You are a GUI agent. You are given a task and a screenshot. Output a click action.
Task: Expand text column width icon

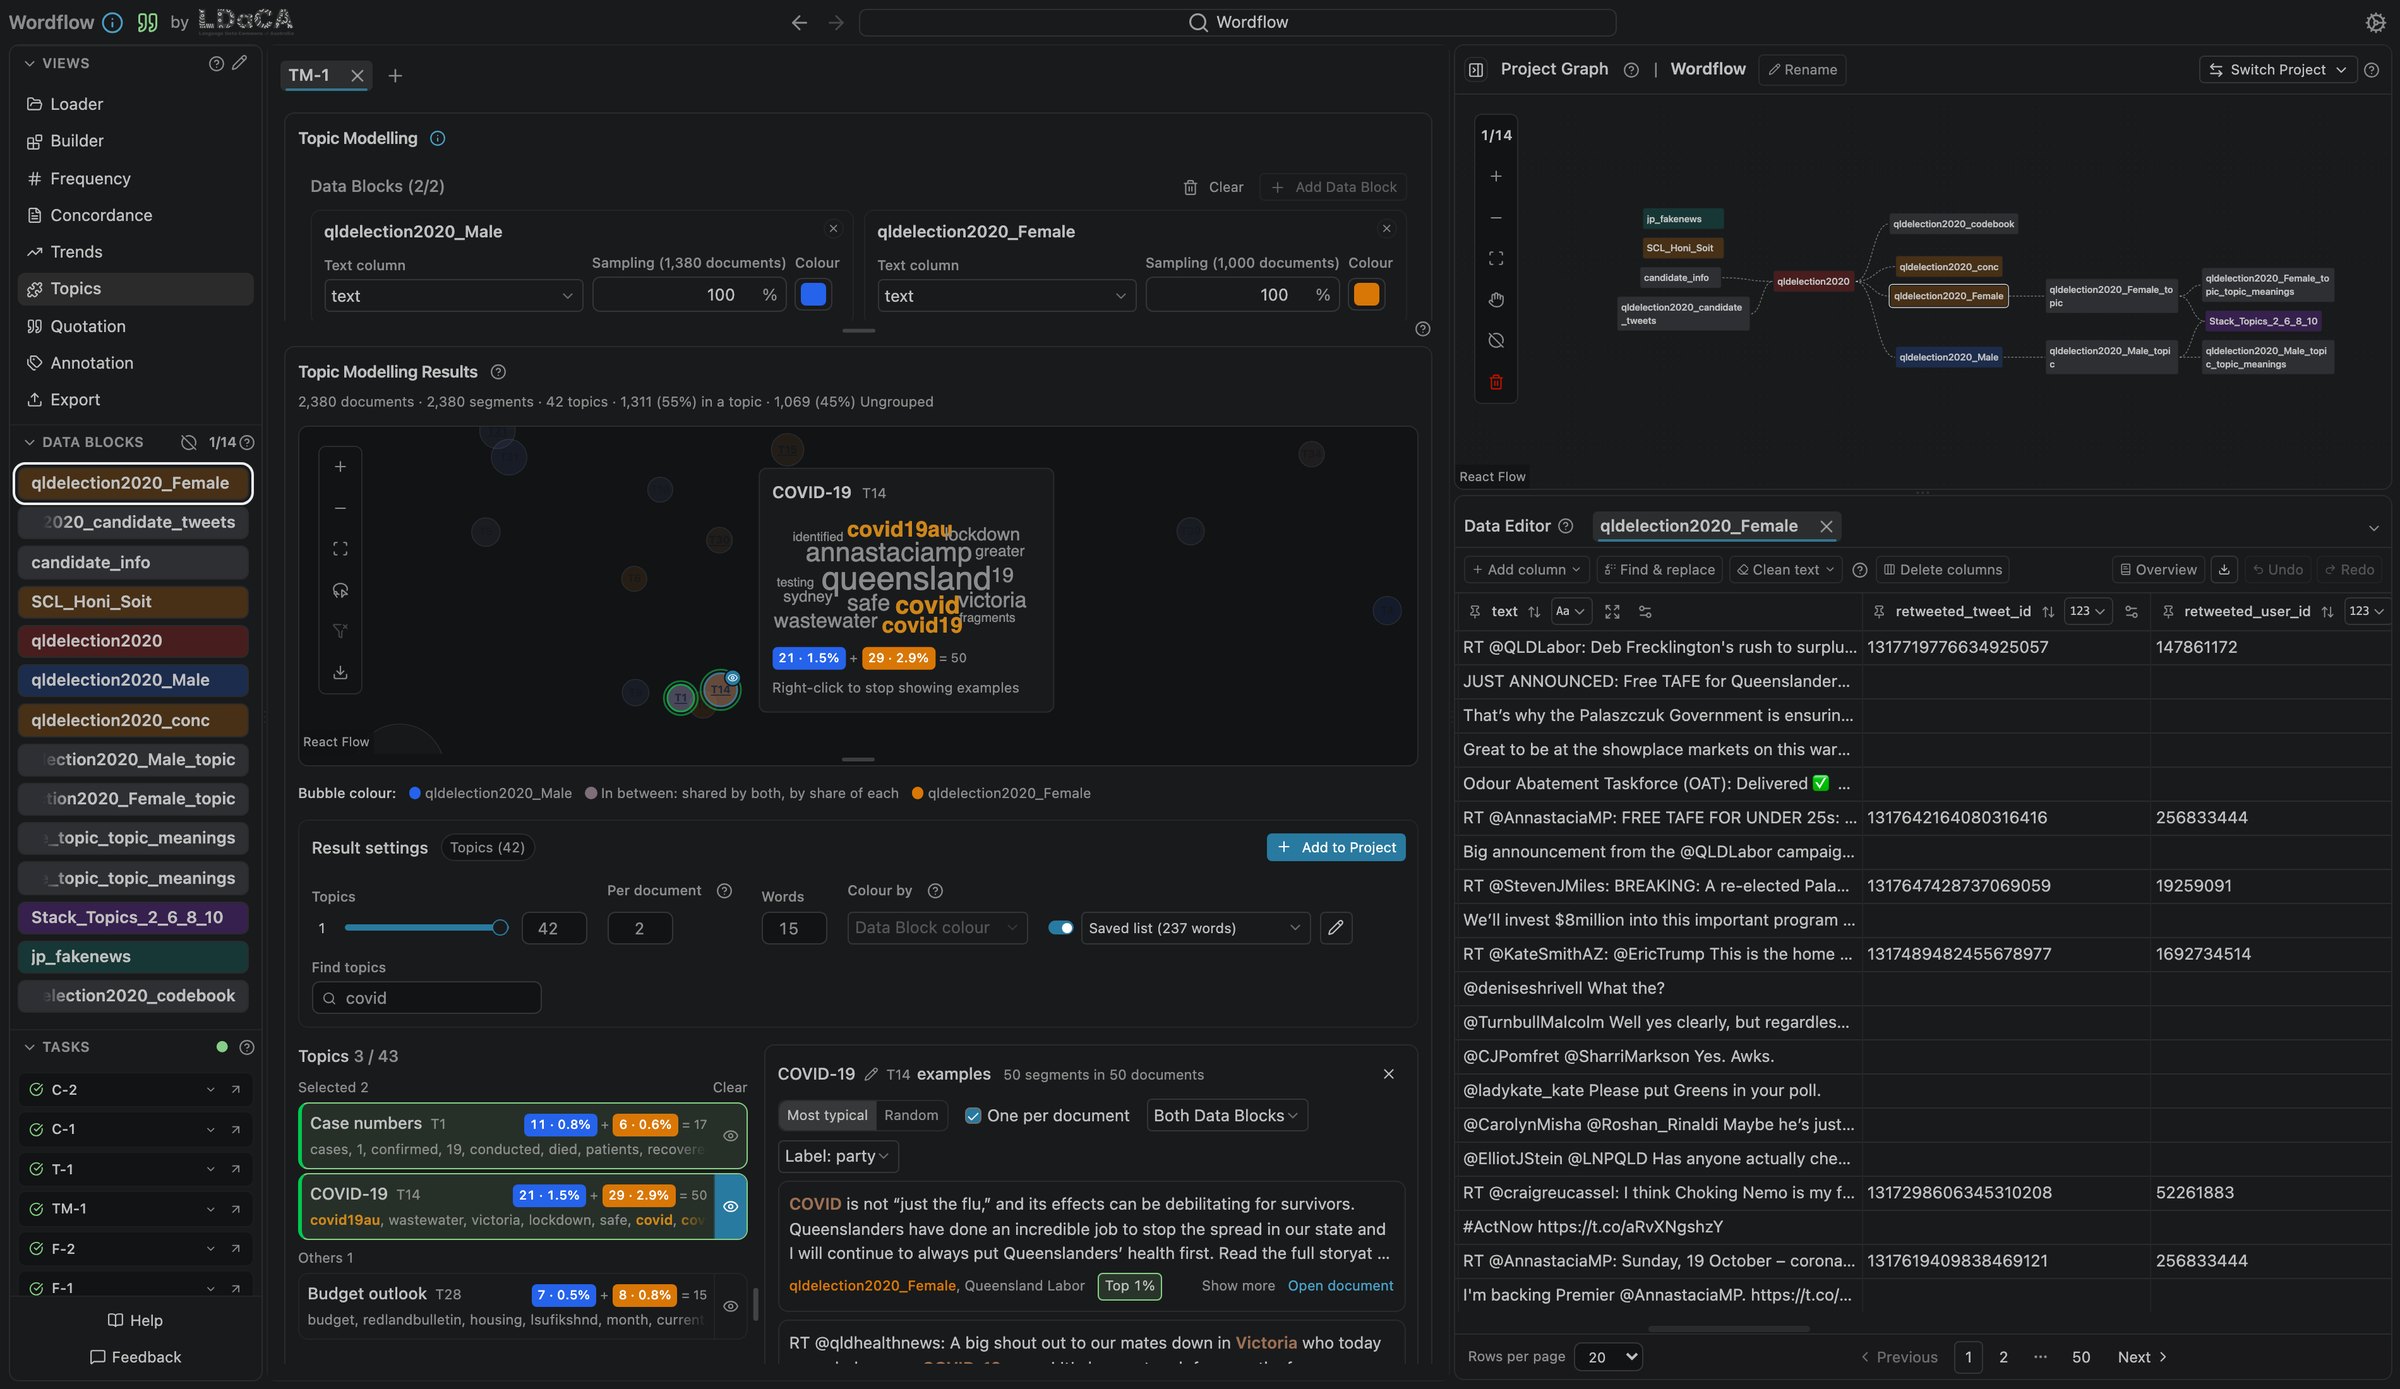coord(1612,611)
